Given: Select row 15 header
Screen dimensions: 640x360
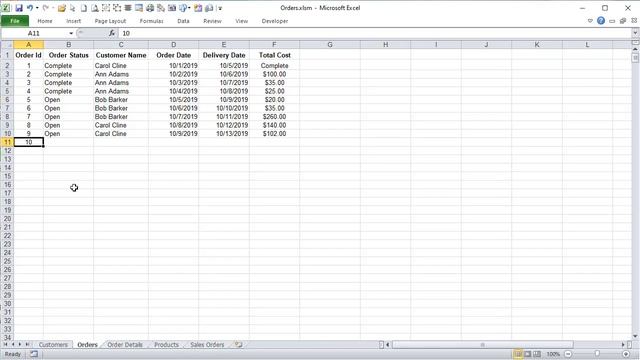Looking at the screenshot, I should point(7,176).
